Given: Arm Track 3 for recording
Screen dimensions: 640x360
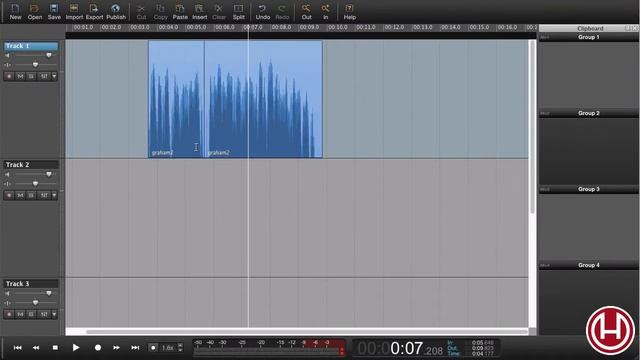Looking at the screenshot, I should pos(9,314).
